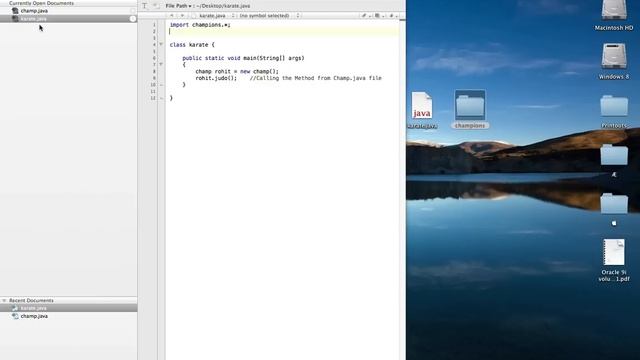Click the 'champ rohit = new champ();' line
640x360 pixels.
(x=237, y=71)
